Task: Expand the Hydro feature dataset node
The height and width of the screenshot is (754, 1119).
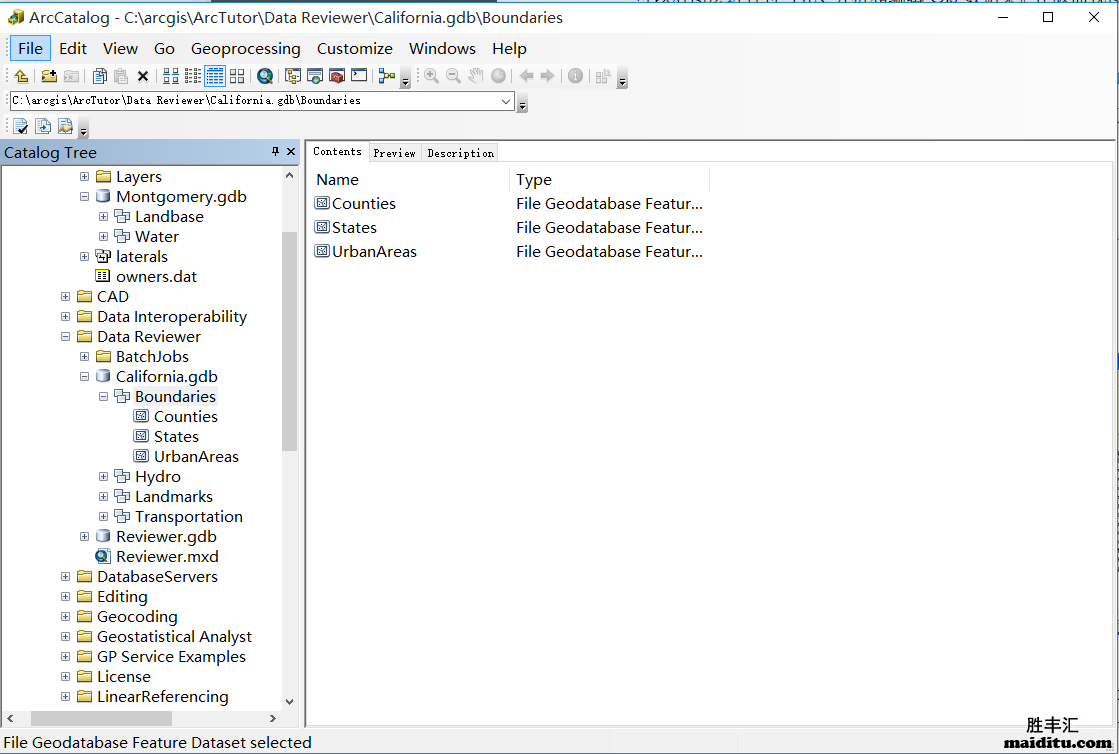Action: click(x=104, y=477)
